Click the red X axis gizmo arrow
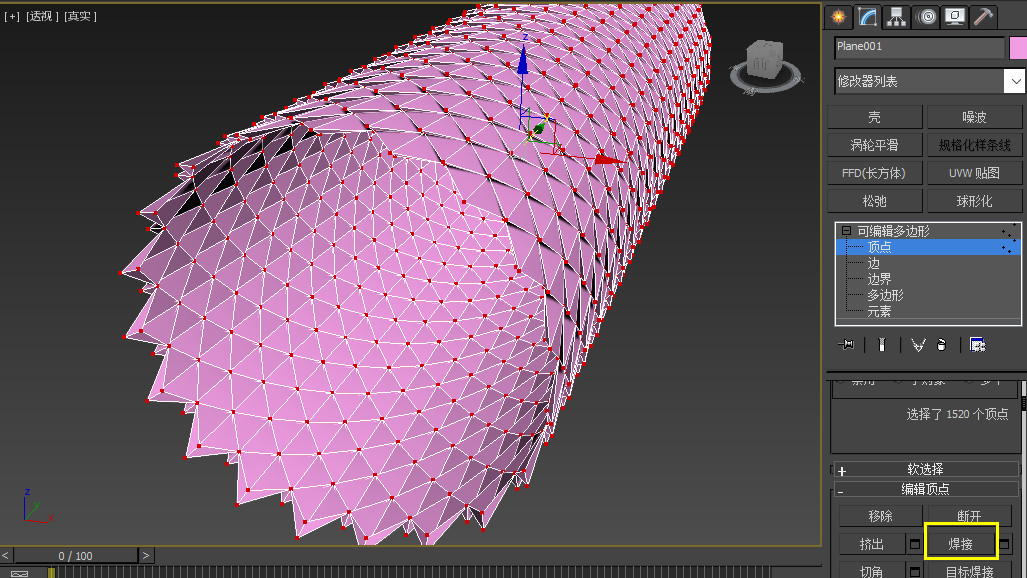 tap(610, 159)
